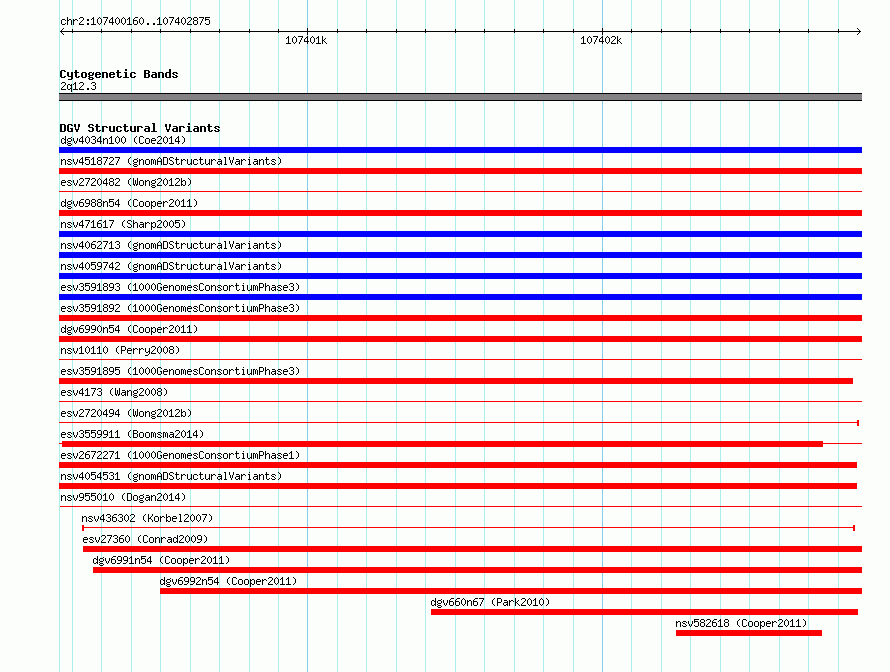Viewport: 890px width, 672px height.
Task: Open esv2672271 (1000GenomesConsortiumPhase1) label
Action: [x=180, y=455]
